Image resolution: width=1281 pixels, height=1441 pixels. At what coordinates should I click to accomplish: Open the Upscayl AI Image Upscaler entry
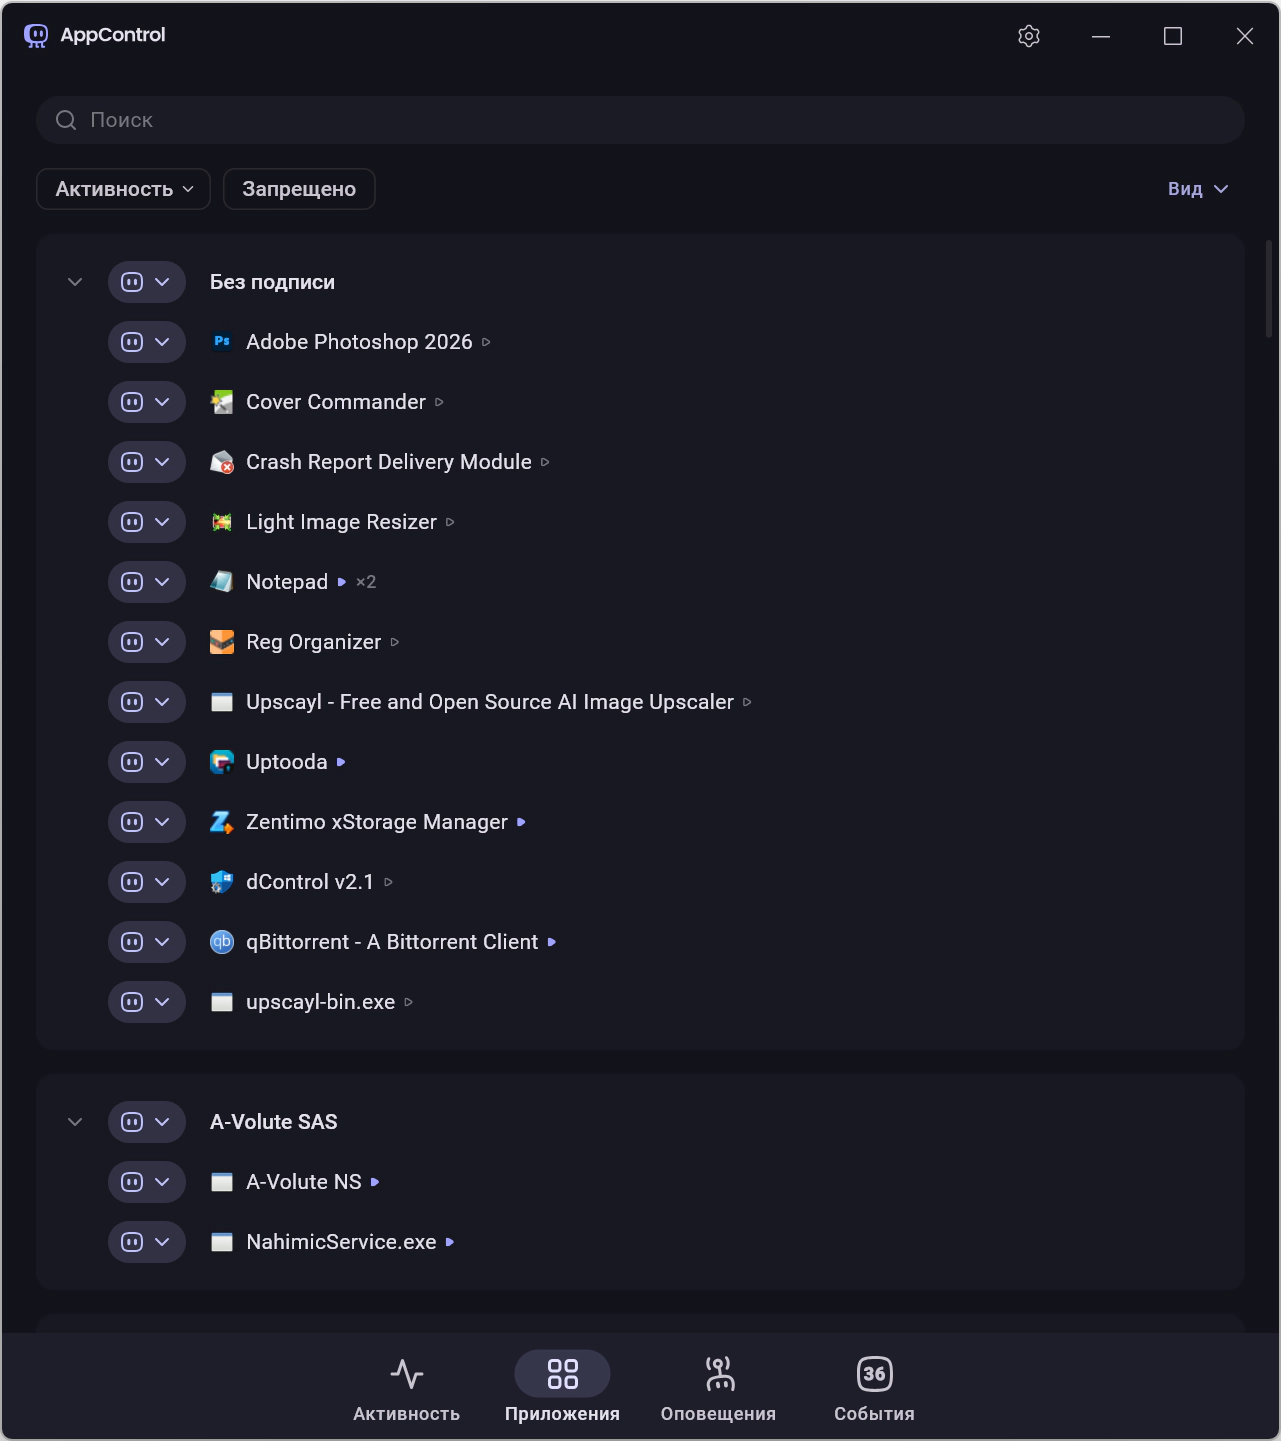tap(489, 702)
